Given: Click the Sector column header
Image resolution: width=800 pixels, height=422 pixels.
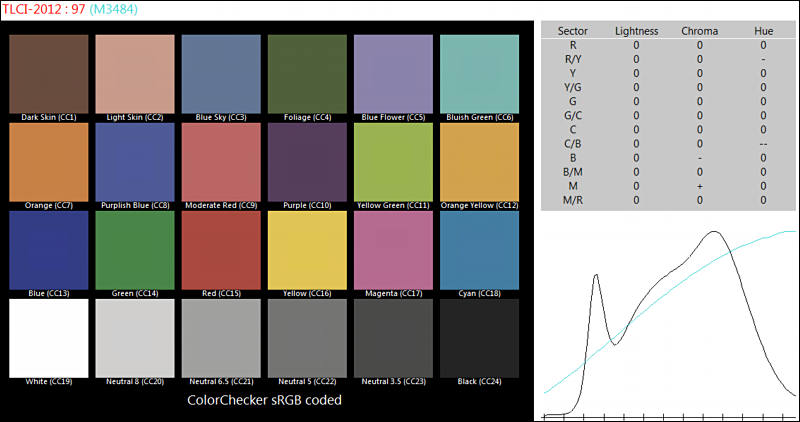Looking at the screenshot, I should pyautogui.click(x=571, y=31).
